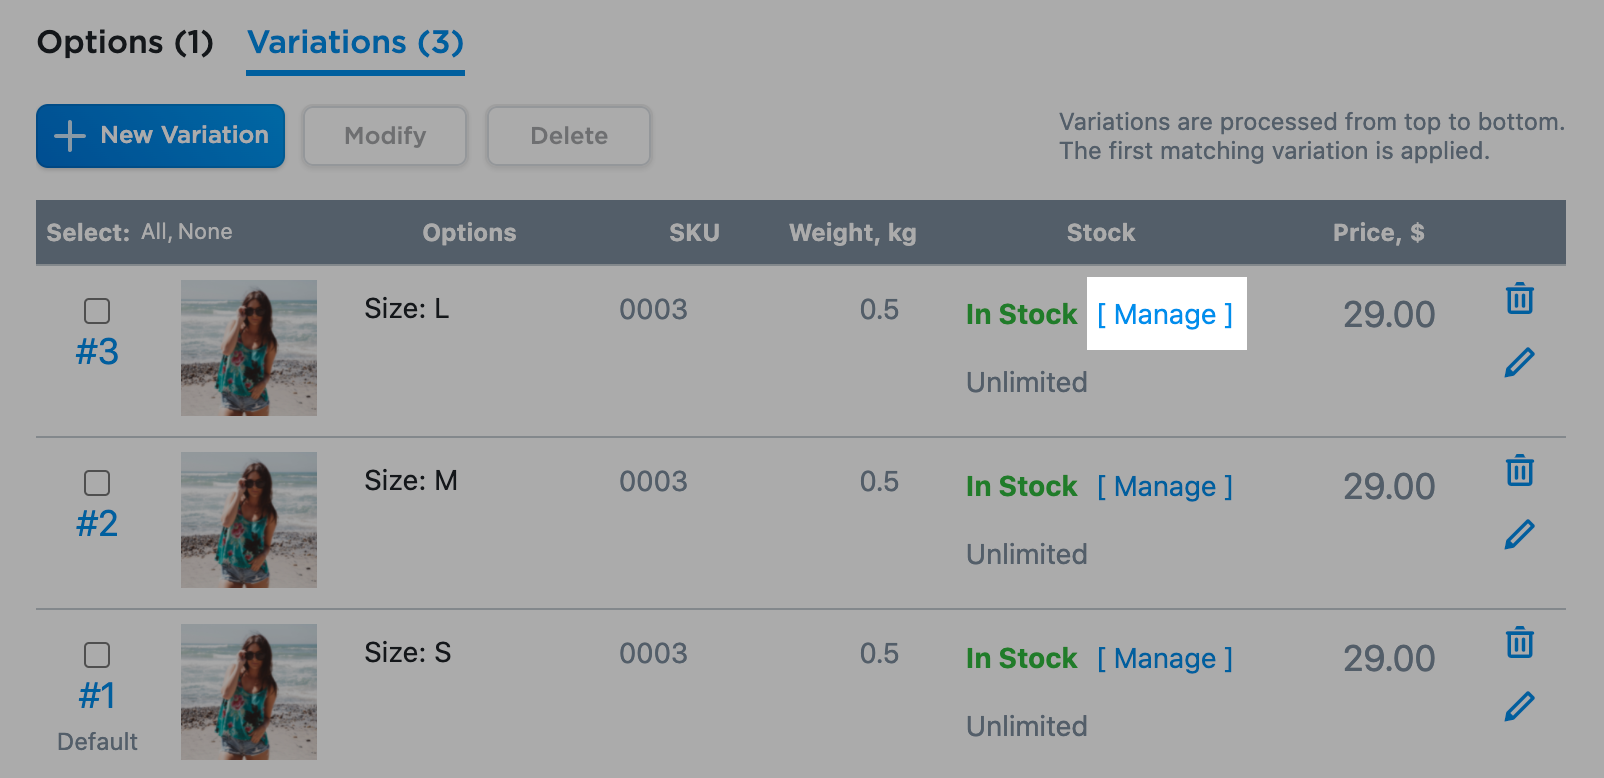Edit variation #3 with the pencil icon

(x=1519, y=363)
